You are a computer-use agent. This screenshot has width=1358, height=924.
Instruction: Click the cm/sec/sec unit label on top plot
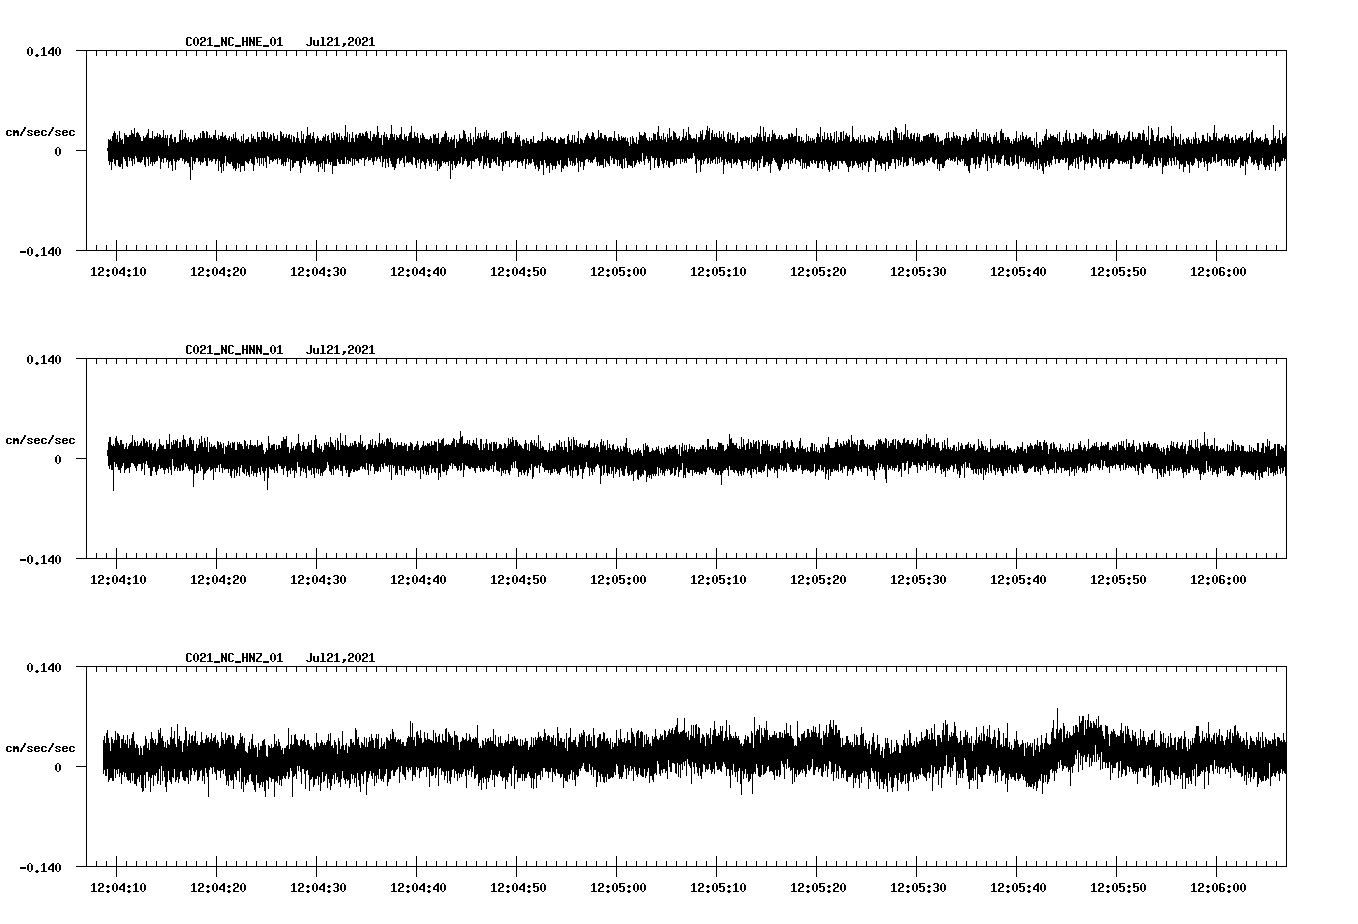(41, 130)
